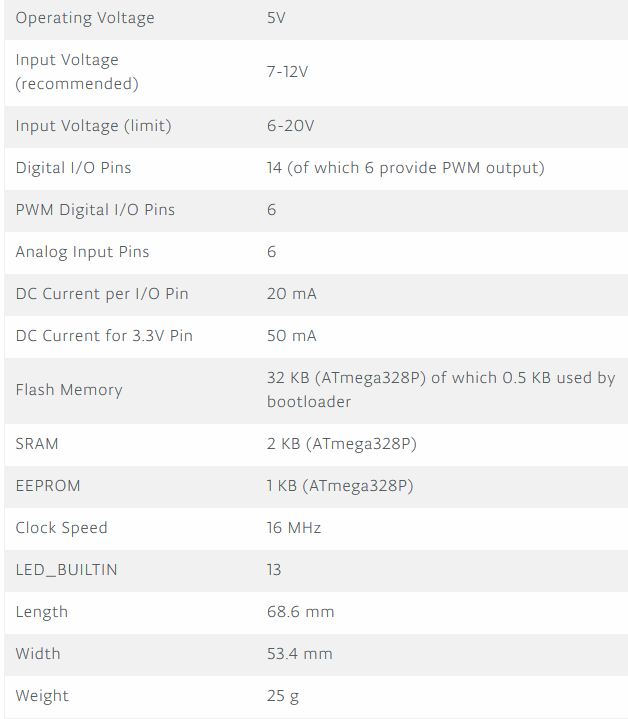Click the 5V operating voltage value
This screenshot has width=628, height=719.
277,18
